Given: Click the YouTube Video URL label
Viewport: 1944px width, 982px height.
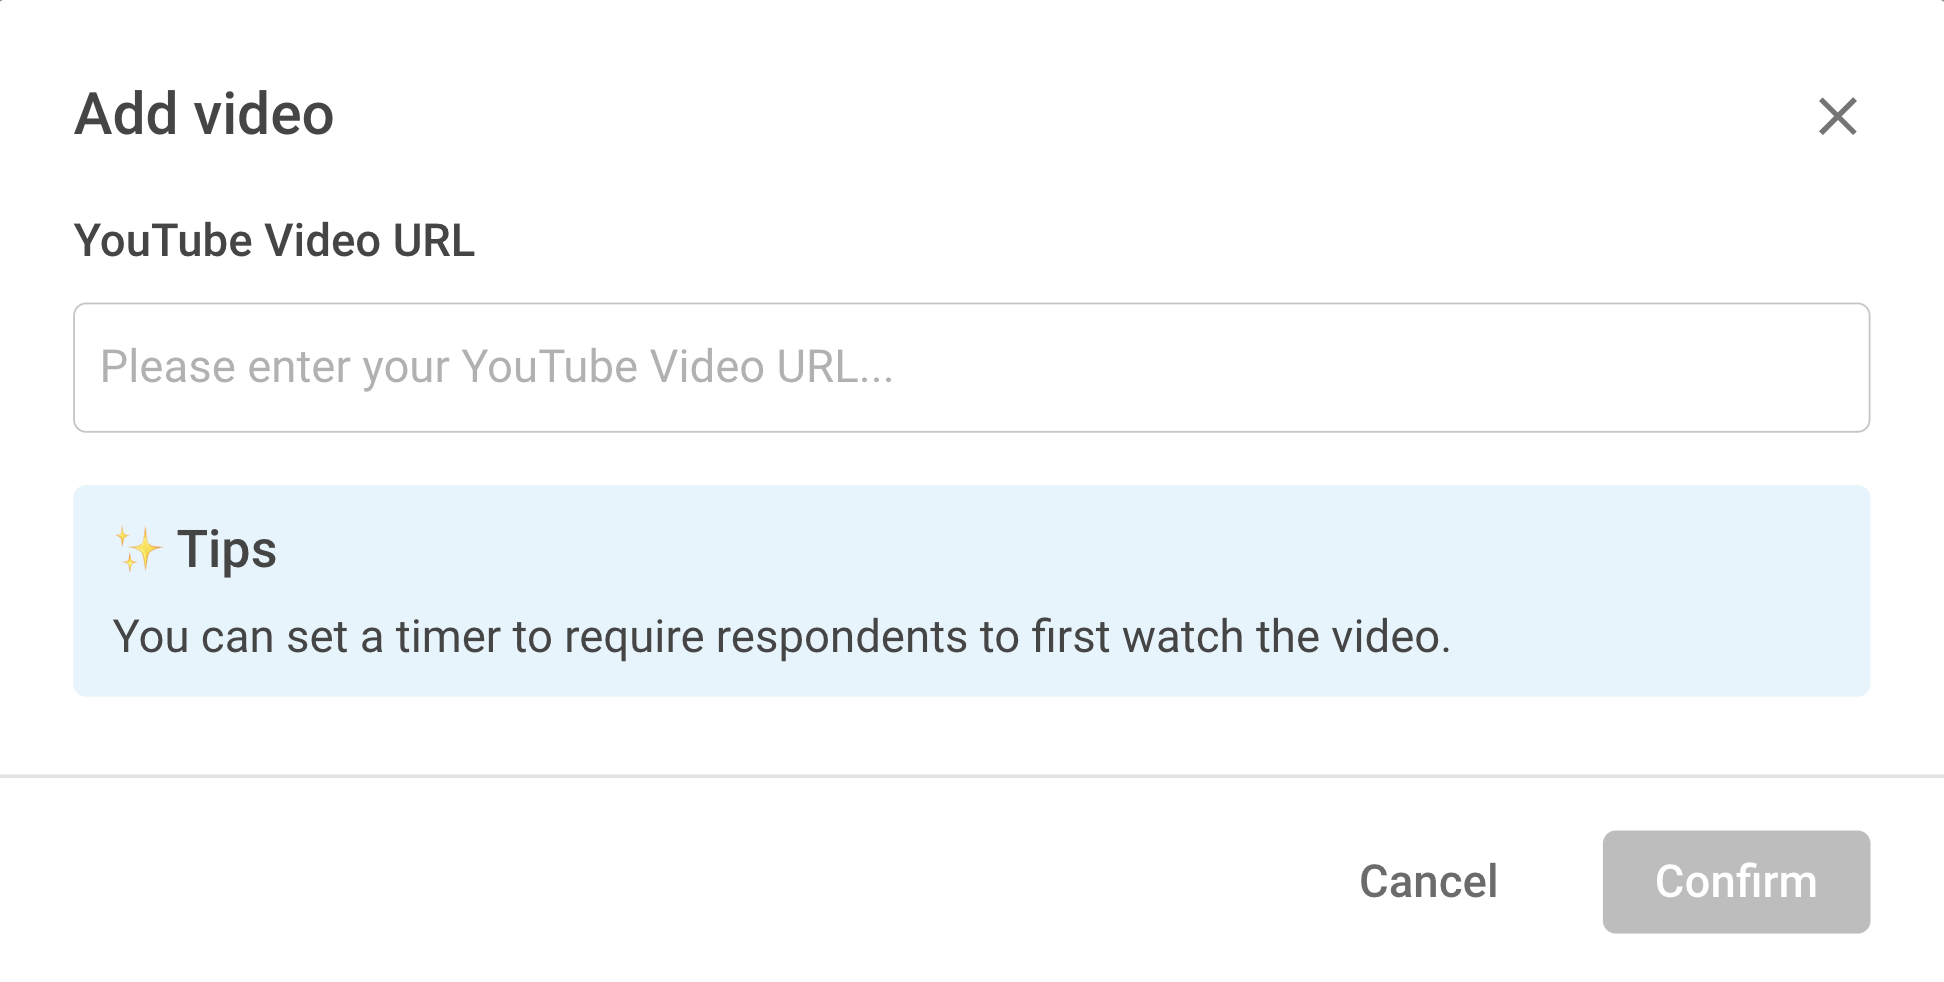Looking at the screenshot, I should point(275,239).
